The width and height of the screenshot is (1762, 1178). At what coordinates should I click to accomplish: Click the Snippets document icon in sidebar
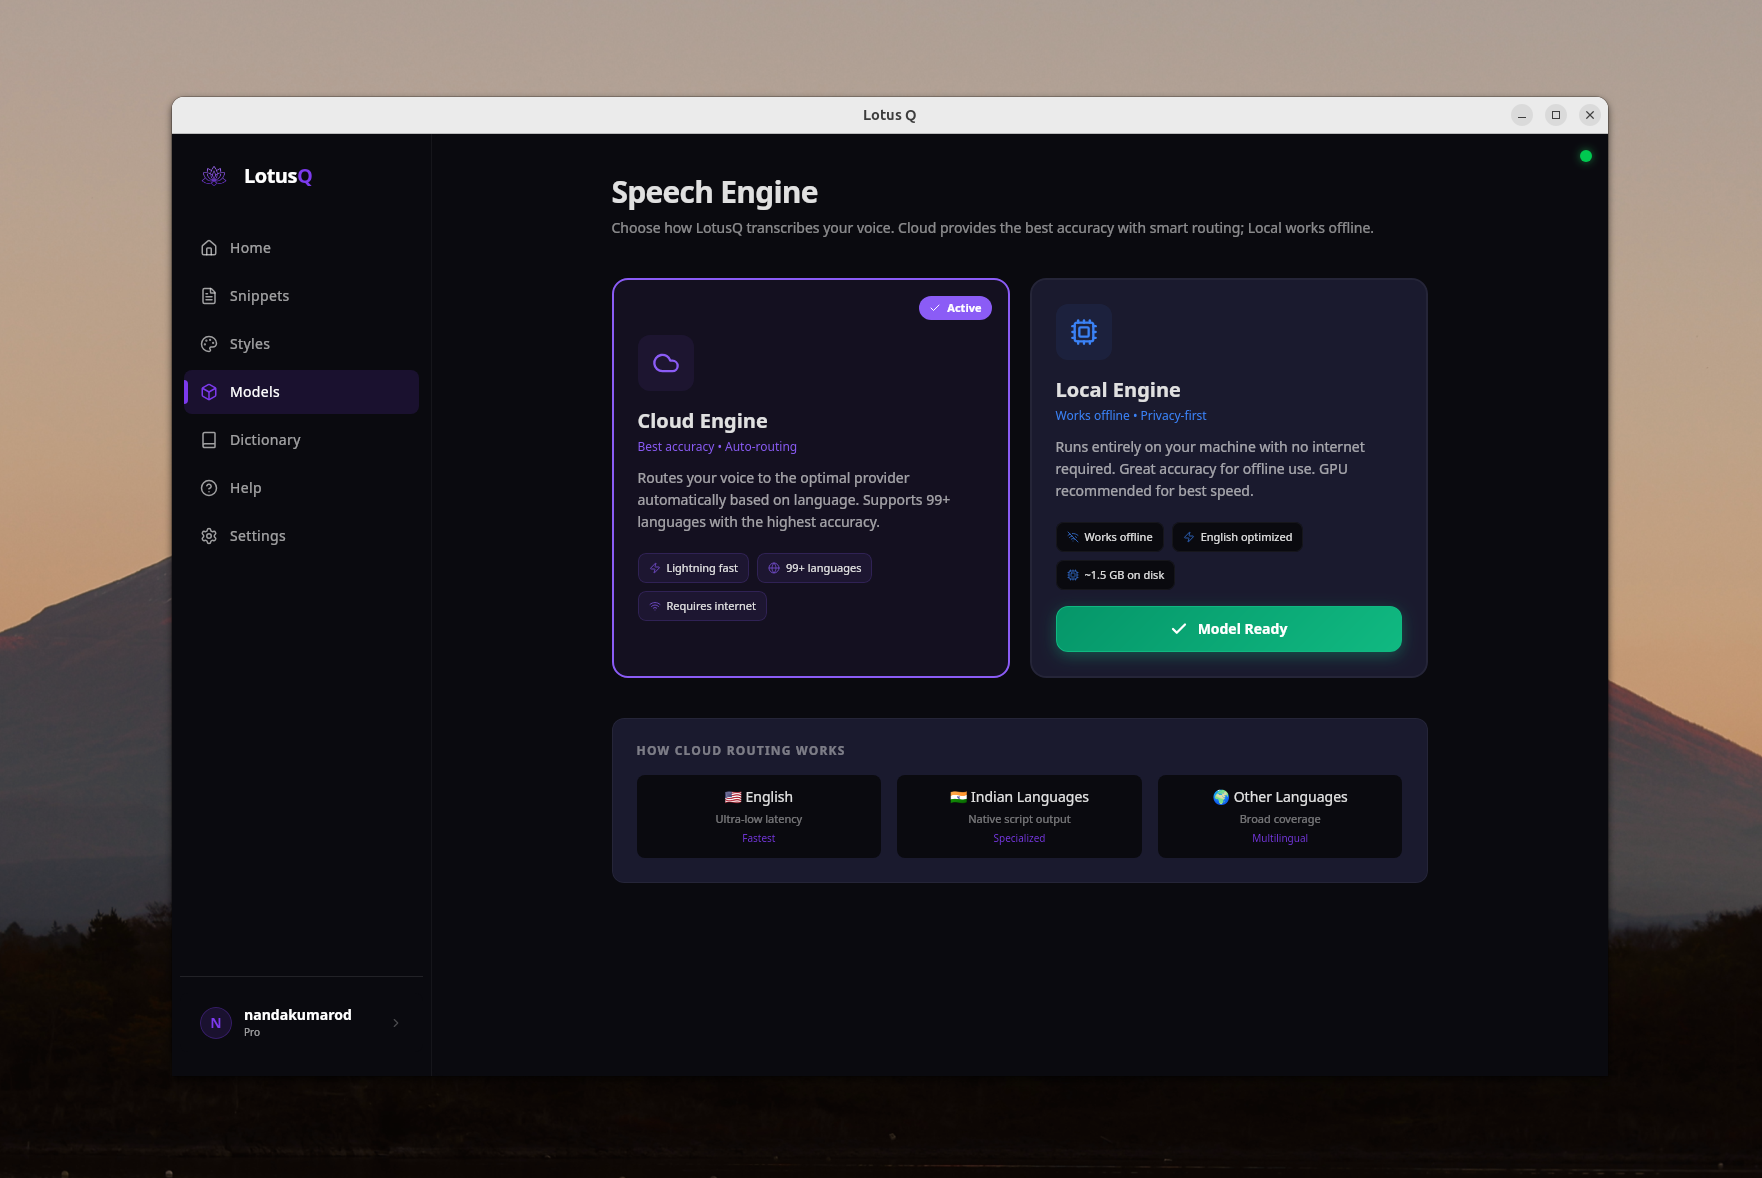tap(208, 296)
